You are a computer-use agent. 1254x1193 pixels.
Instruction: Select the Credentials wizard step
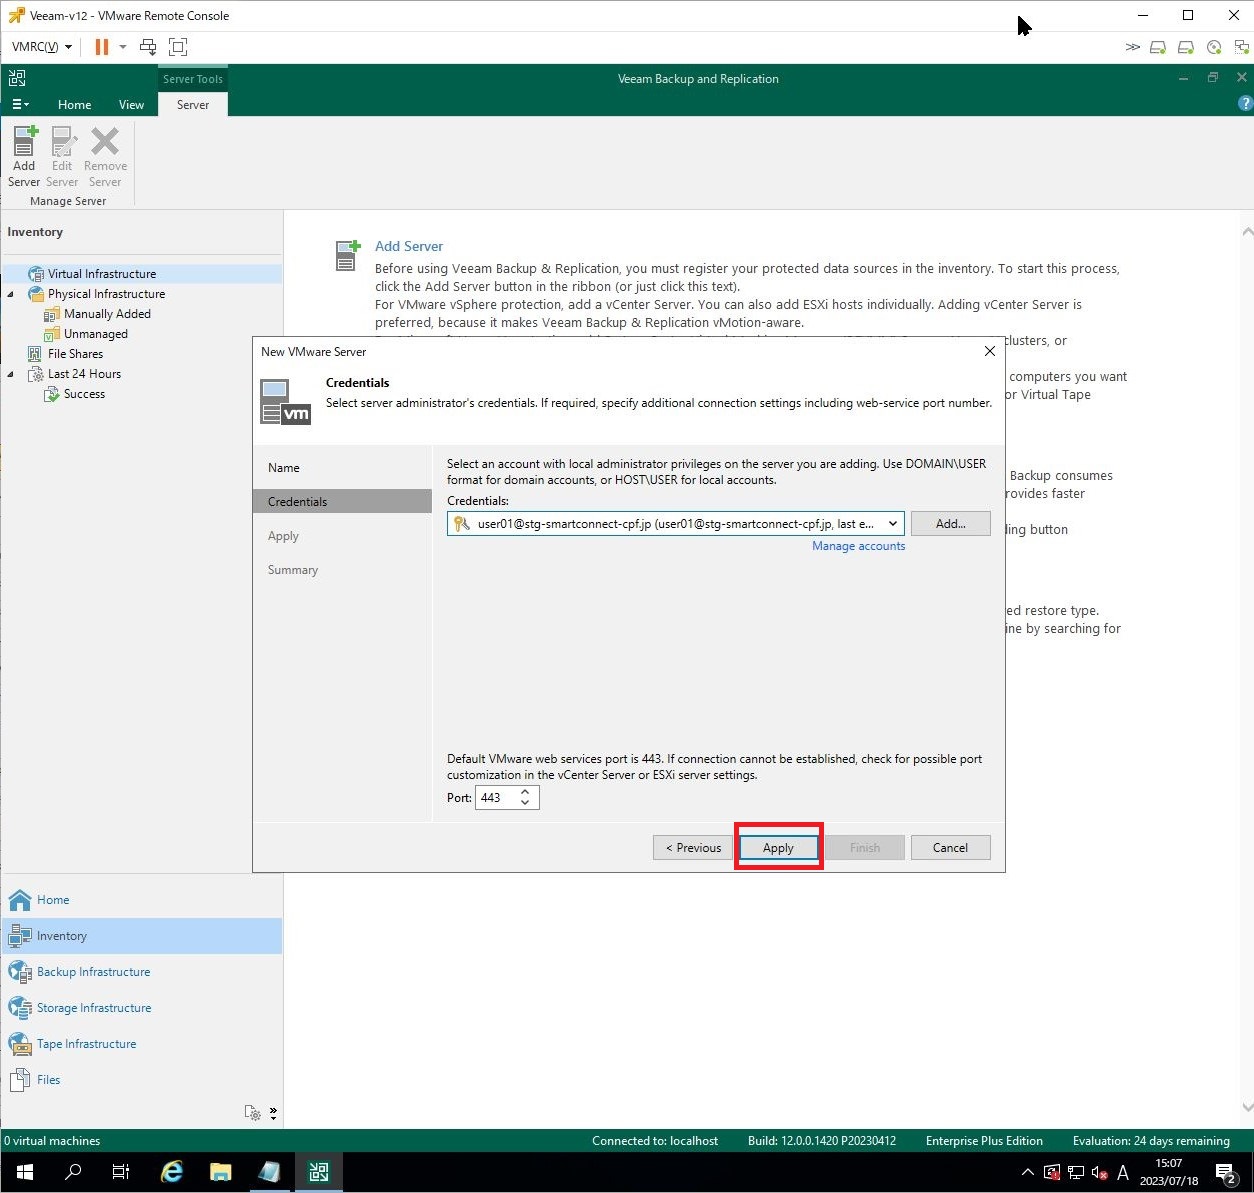343,501
